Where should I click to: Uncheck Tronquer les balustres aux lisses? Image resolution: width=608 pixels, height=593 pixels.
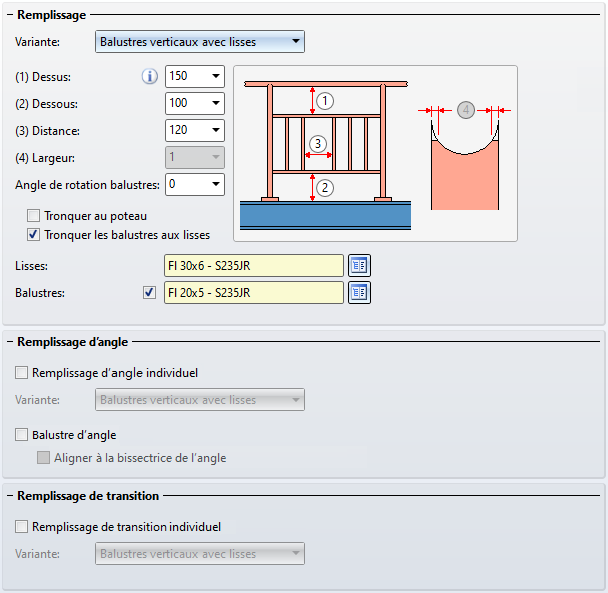[33, 235]
